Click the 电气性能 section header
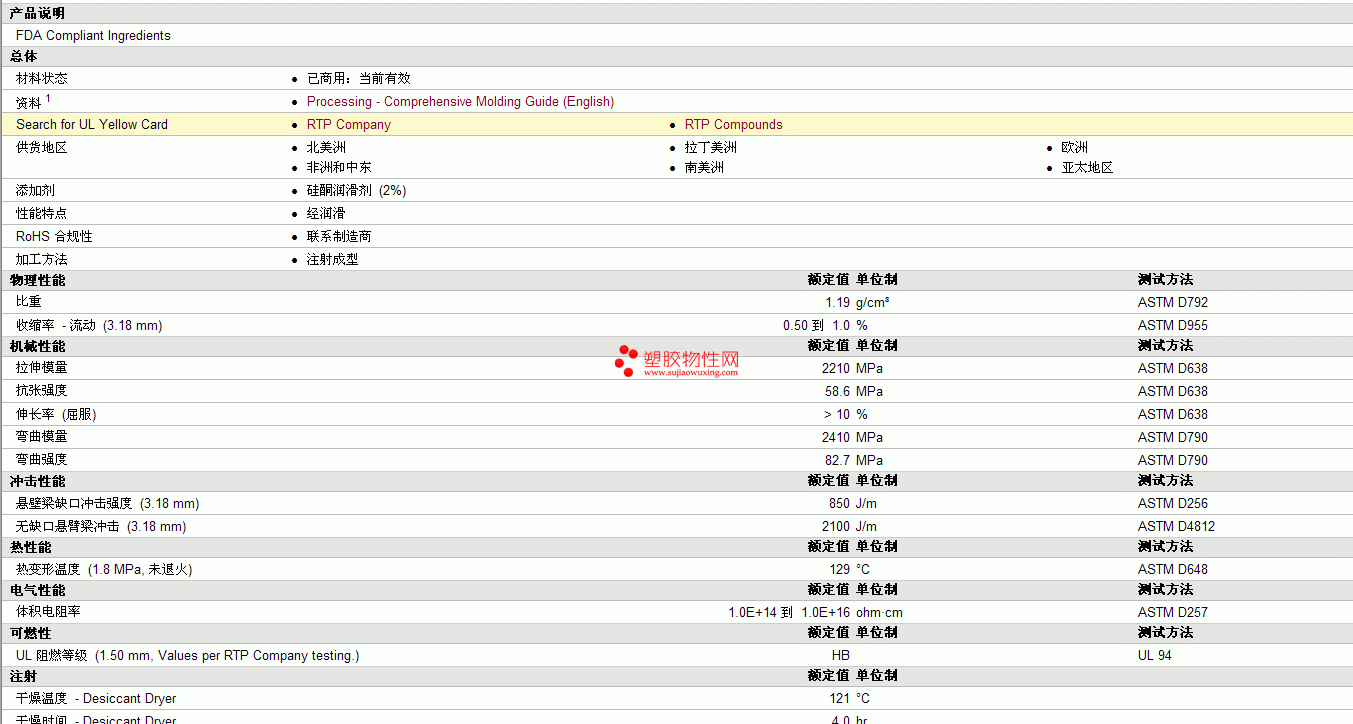The image size is (1353, 724). click(x=37, y=590)
